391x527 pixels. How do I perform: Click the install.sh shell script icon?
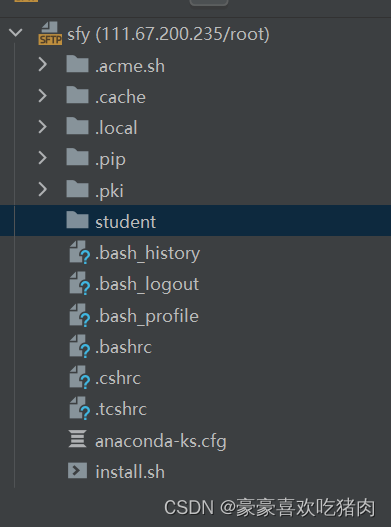point(77,470)
